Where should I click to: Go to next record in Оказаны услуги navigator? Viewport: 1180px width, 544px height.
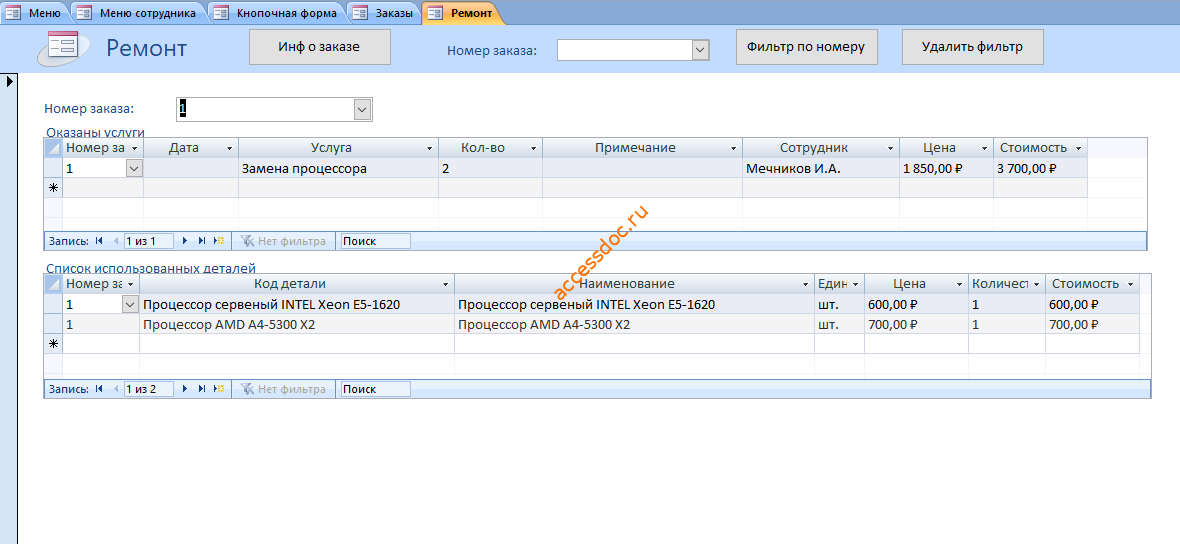(x=185, y=241)
